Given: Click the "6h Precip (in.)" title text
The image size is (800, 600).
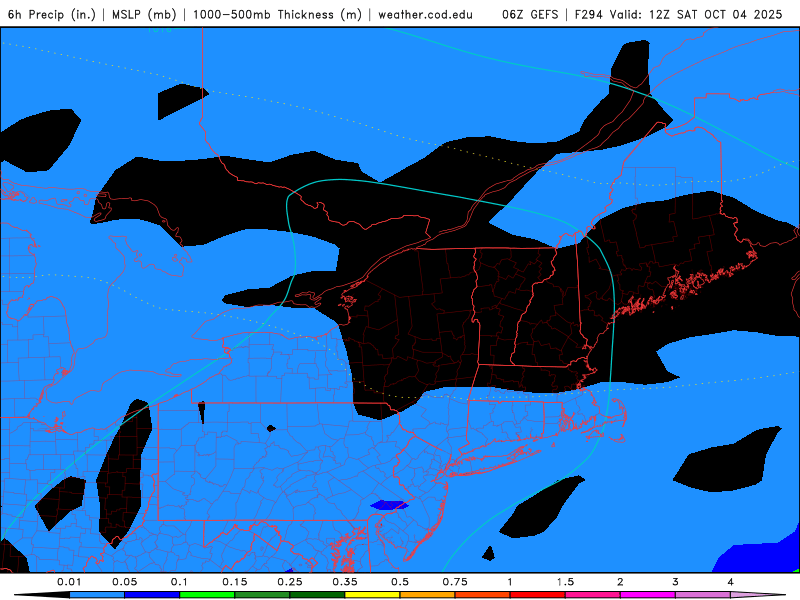Looking at the screenshot, I should [x=52, y=14].
